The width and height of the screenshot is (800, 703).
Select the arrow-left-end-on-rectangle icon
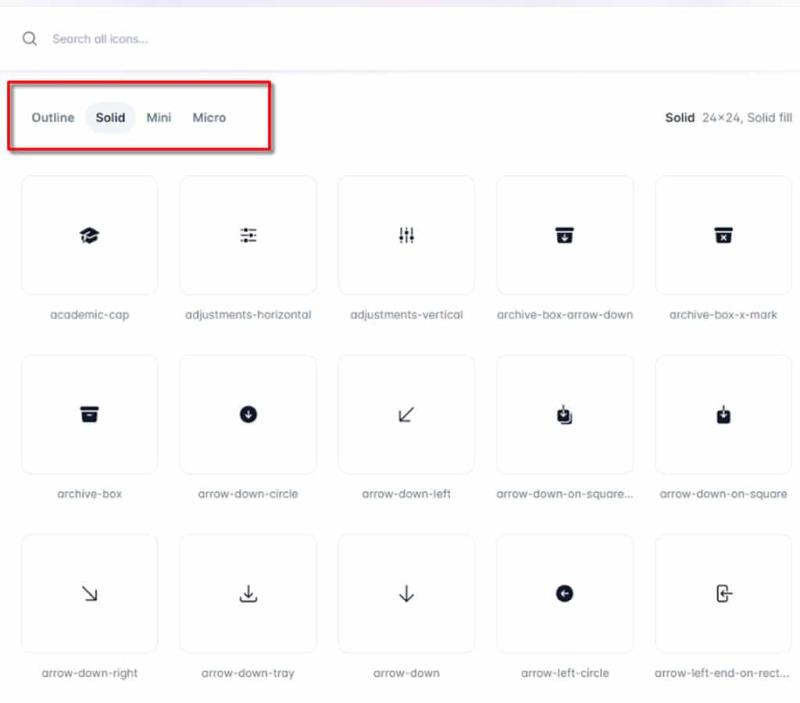723,594
